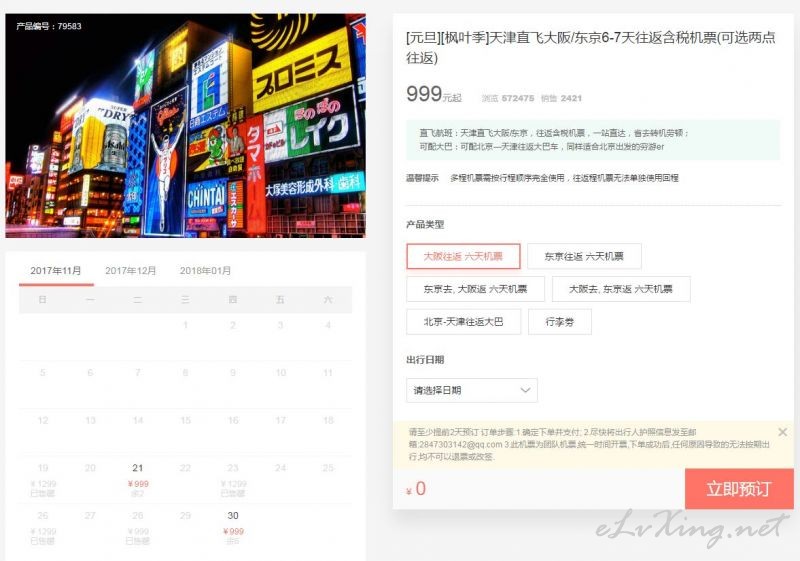Switch to the 2017年11月 calendar tab
Viewport: 800px width, 561px height.
pos(56,271)
